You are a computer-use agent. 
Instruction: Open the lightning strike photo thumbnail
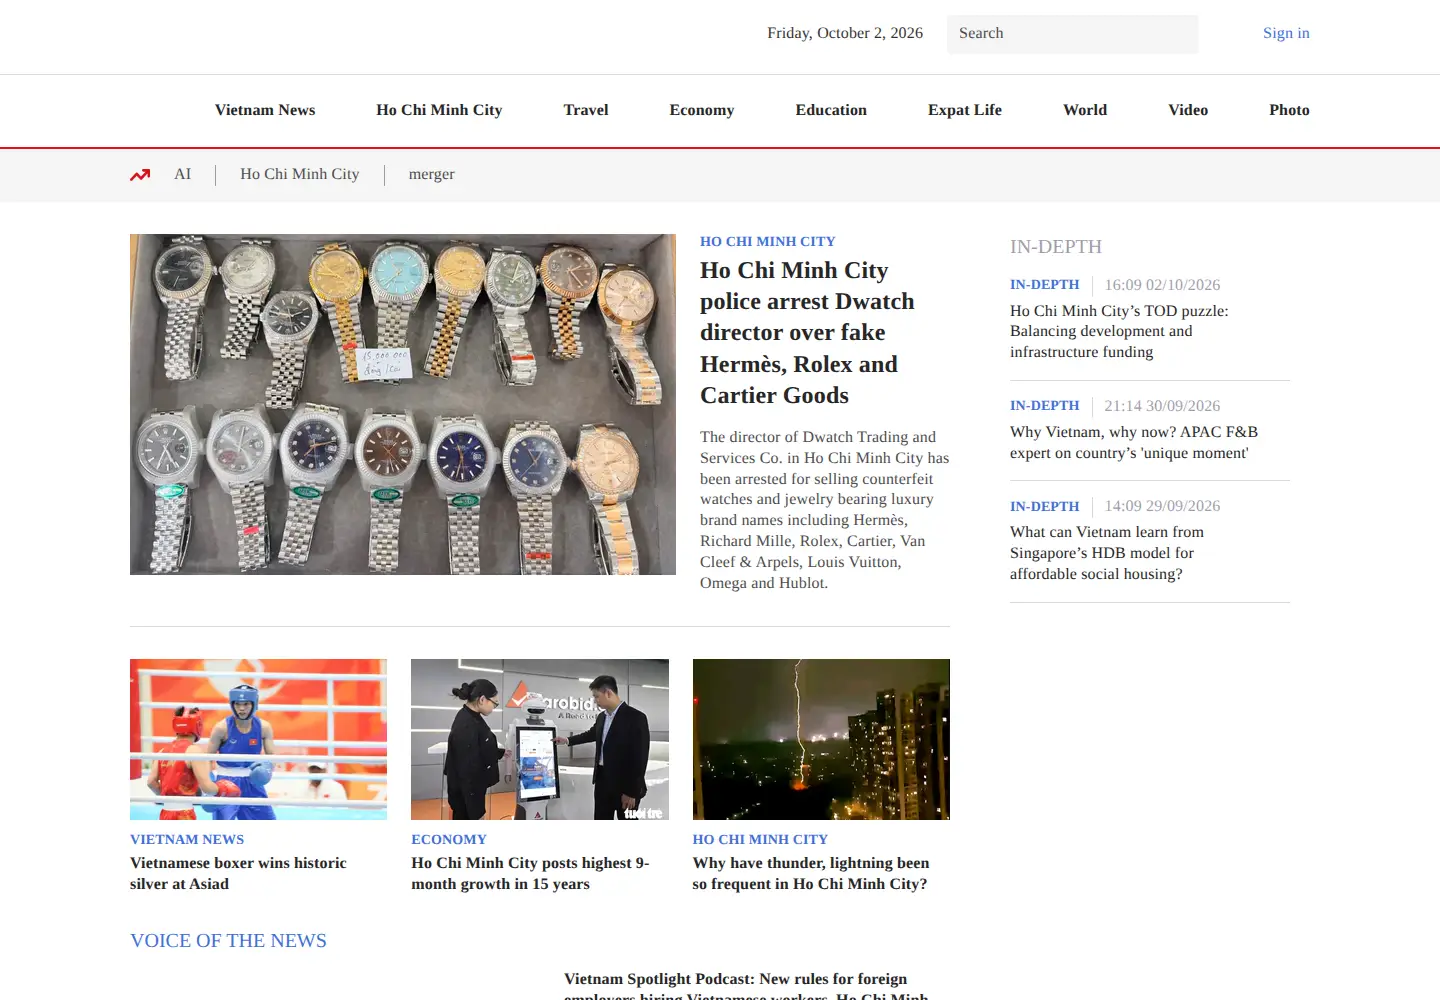point(821,739)
